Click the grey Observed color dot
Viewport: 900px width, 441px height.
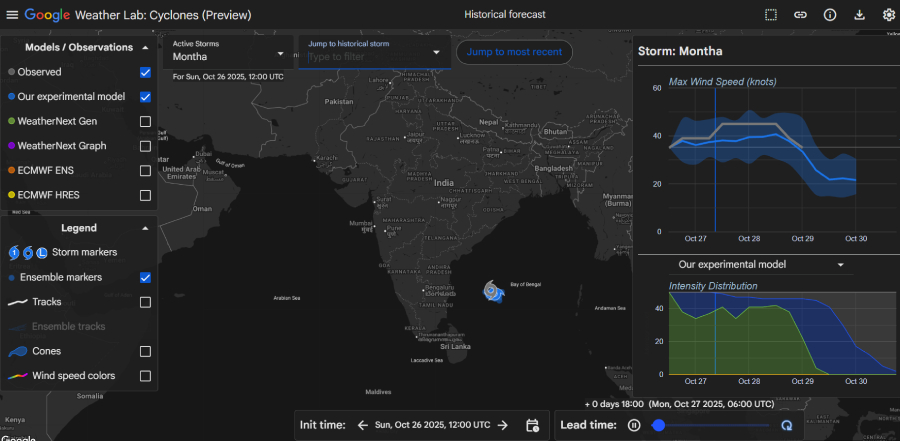[11, 72]
